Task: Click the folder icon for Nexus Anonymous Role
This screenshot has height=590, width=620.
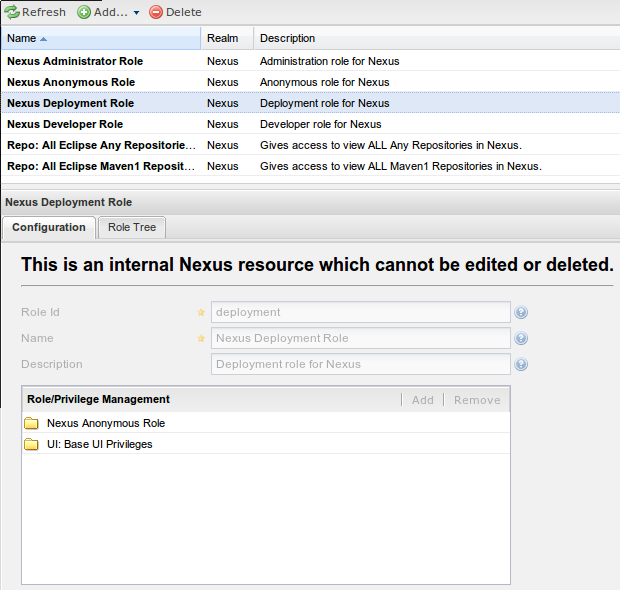Action: tap(31, 423)
